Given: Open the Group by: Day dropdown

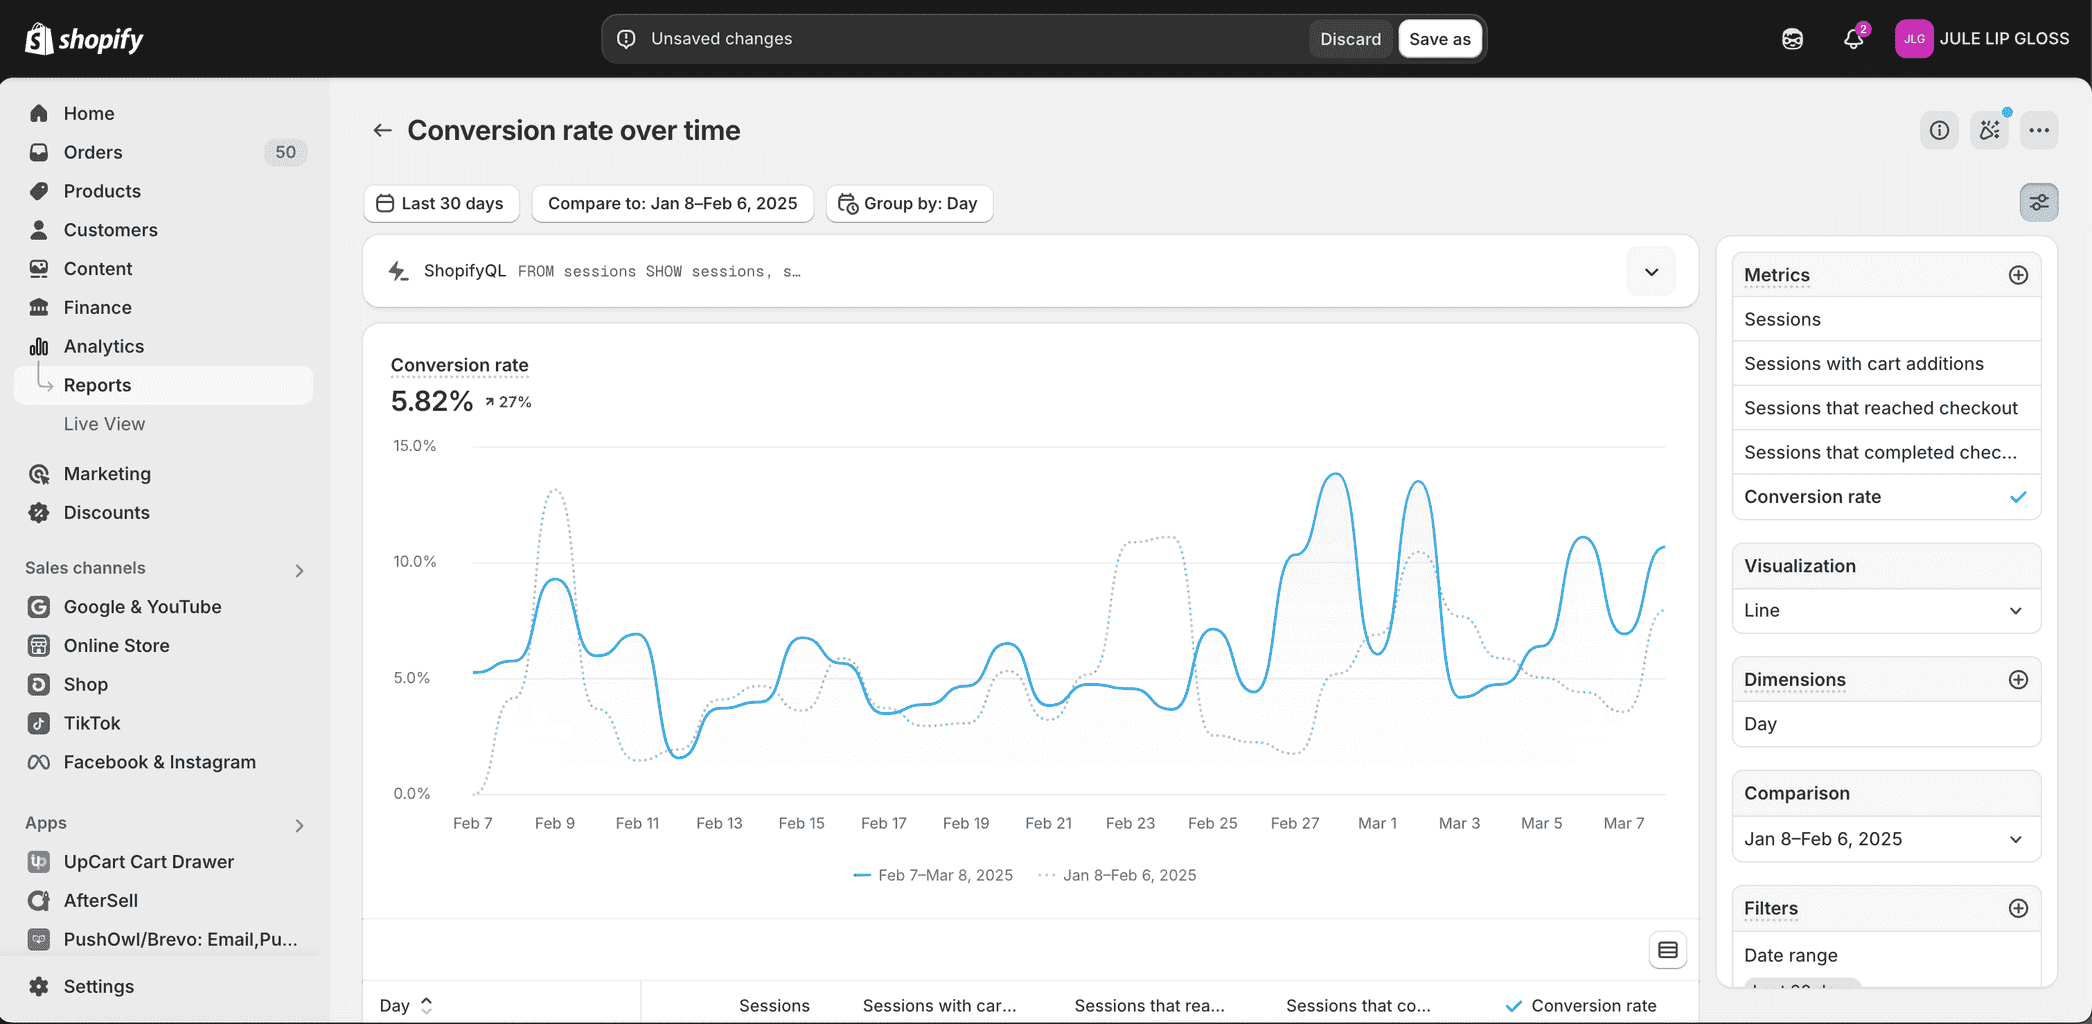Looking at the screenshot, I should click(x=909, y=203).
